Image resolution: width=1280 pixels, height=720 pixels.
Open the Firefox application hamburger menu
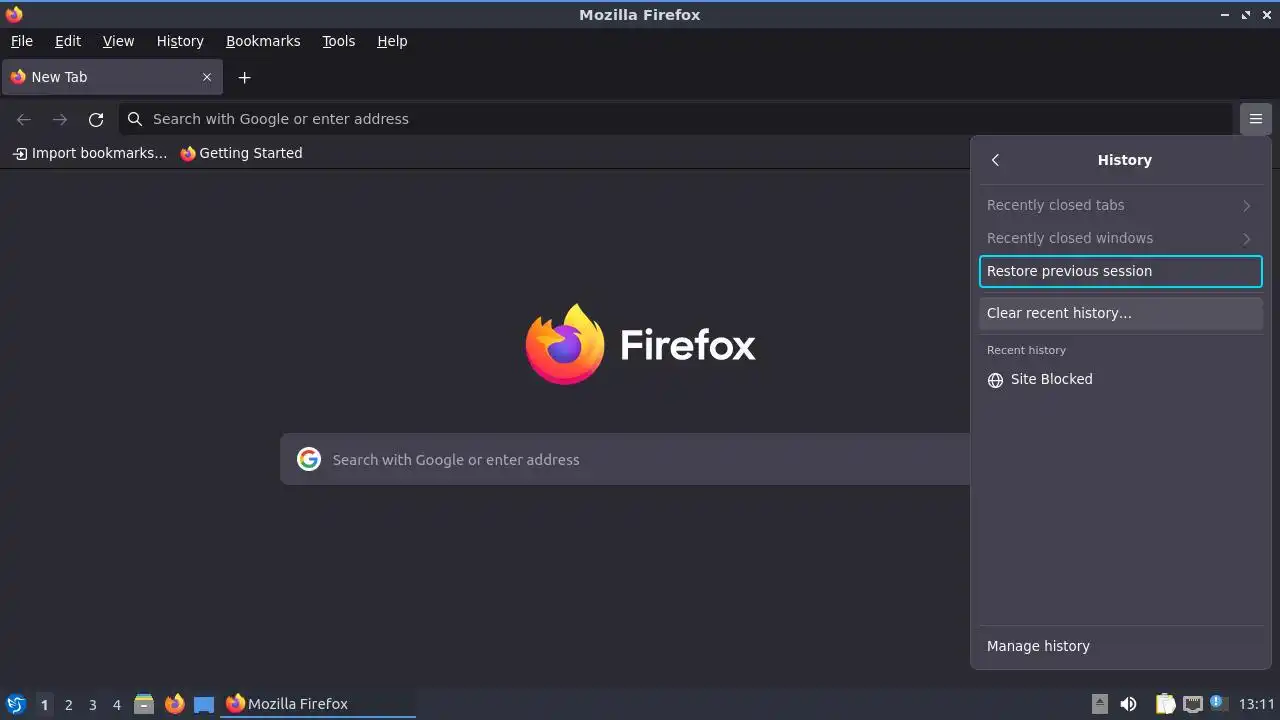pos(1255,119)
